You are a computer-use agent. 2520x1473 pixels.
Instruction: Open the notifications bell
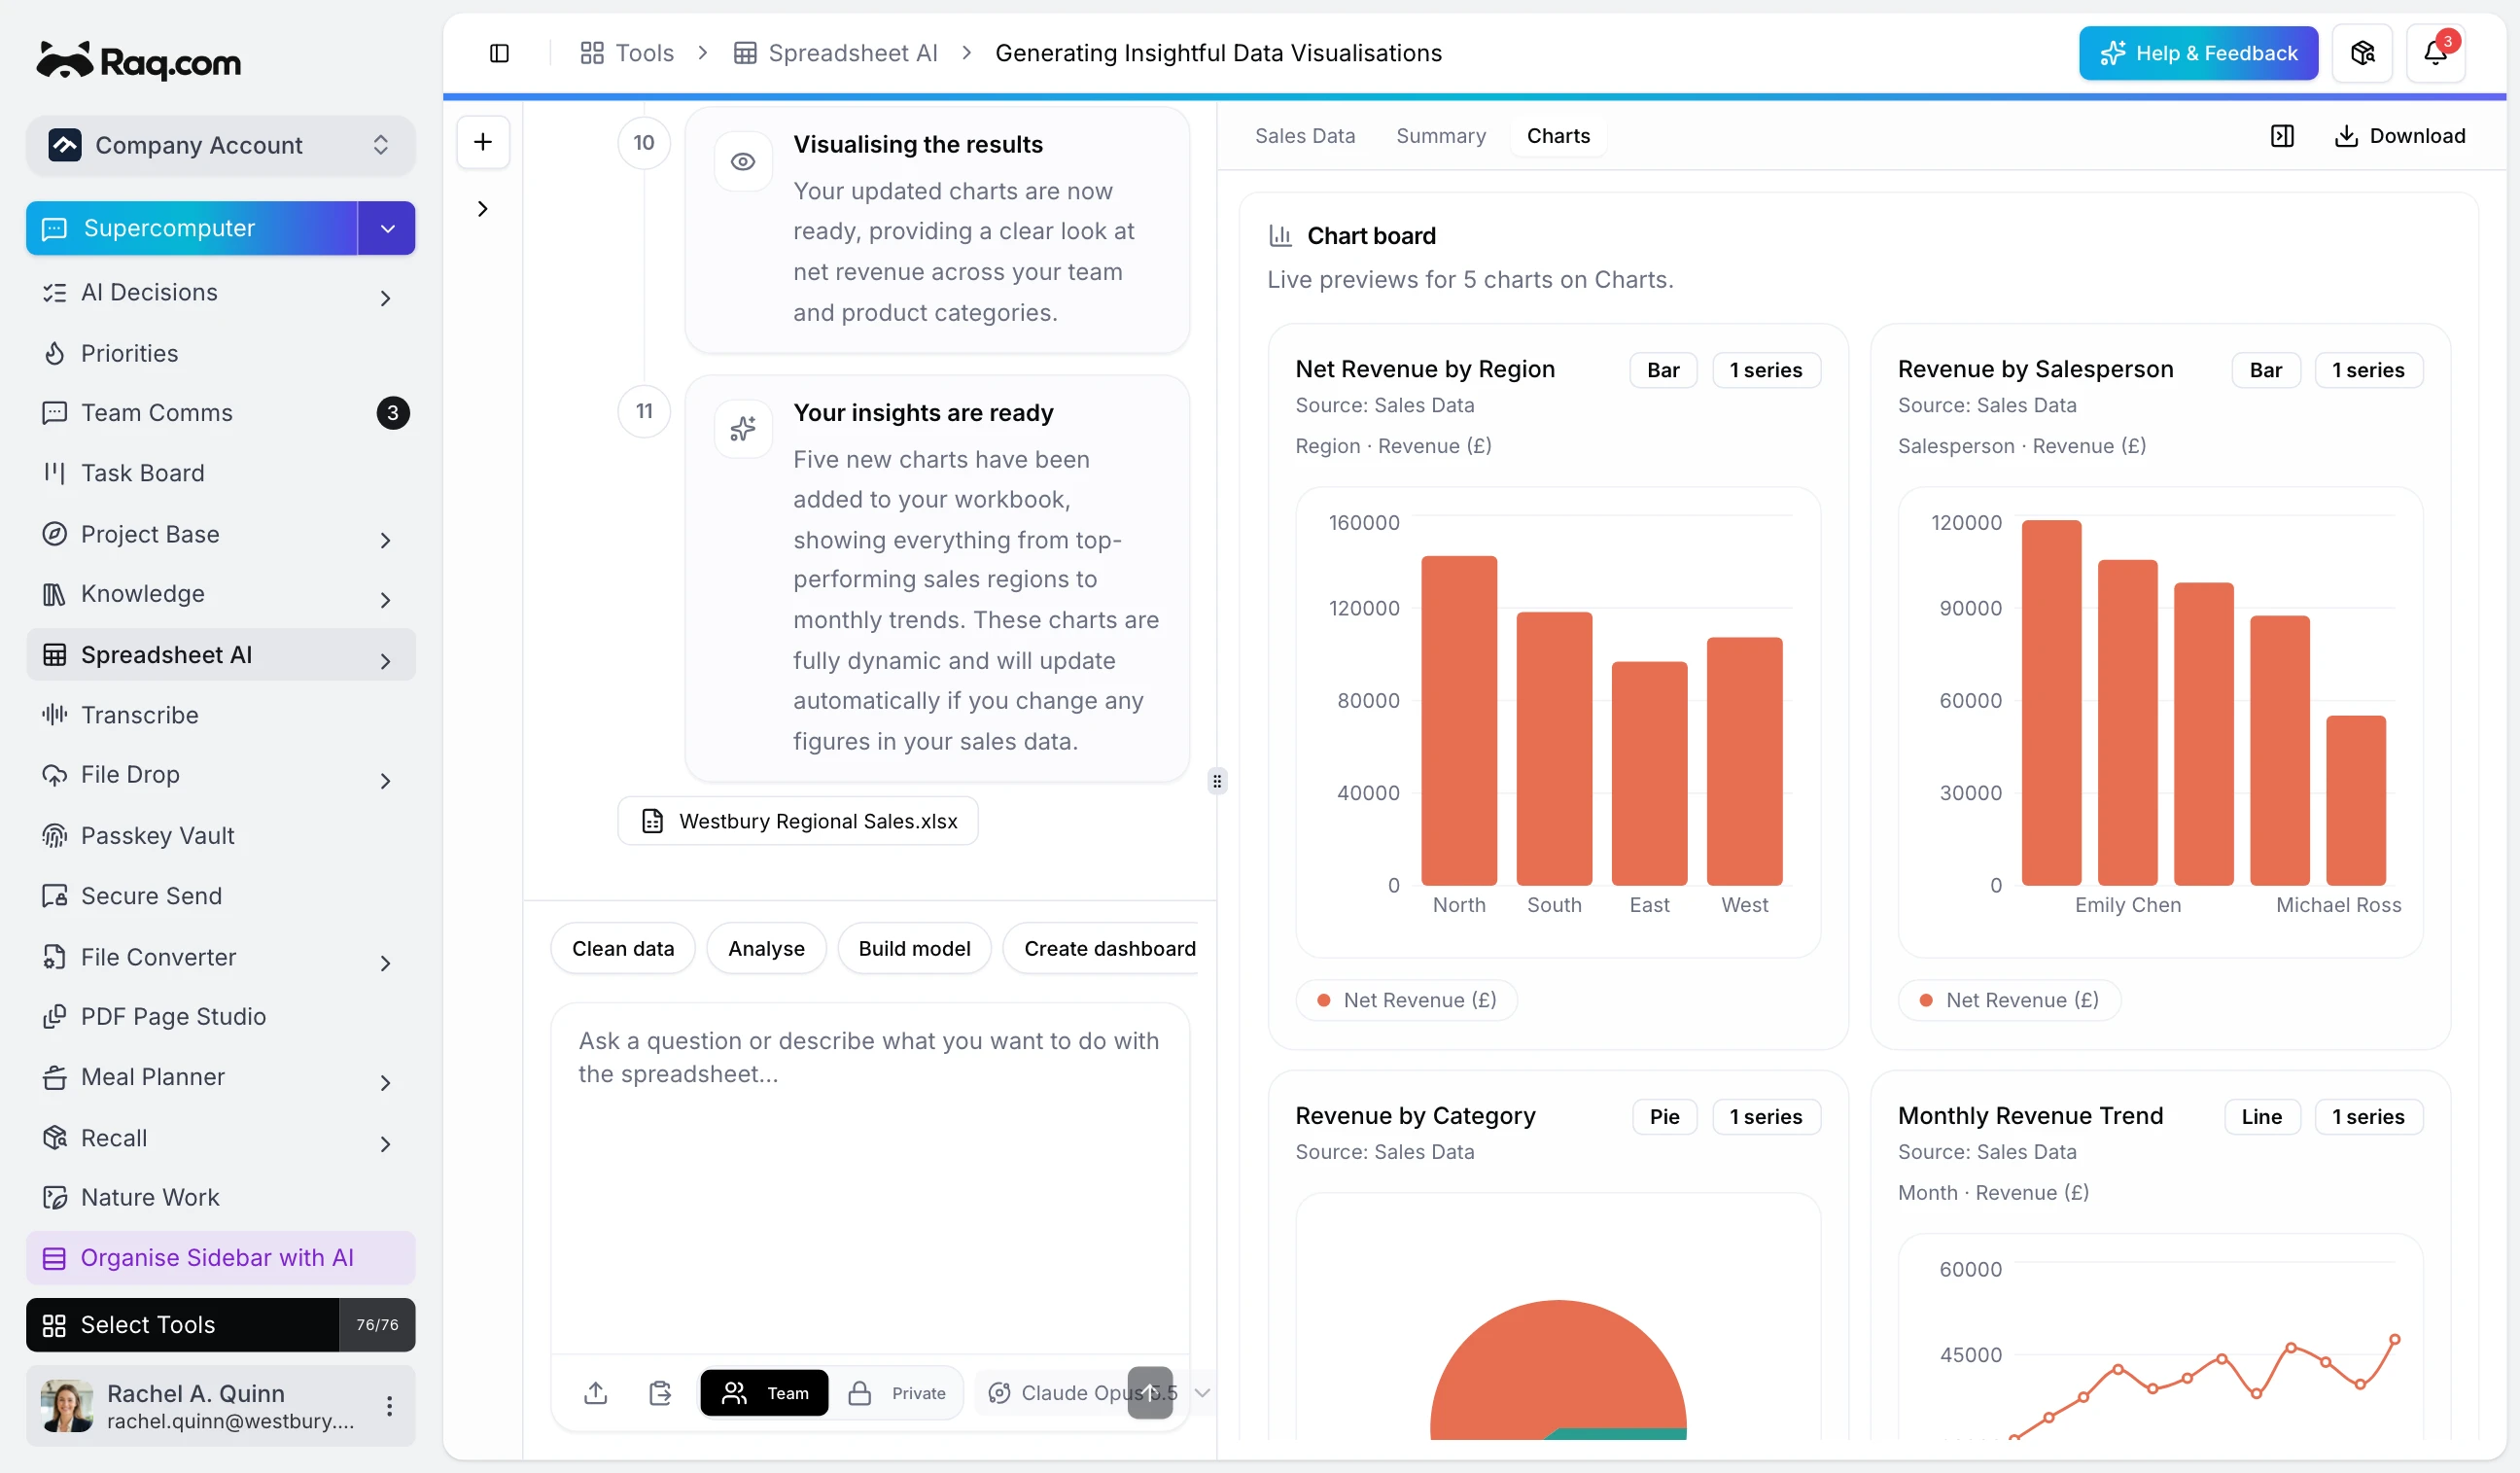(2435, 53)
